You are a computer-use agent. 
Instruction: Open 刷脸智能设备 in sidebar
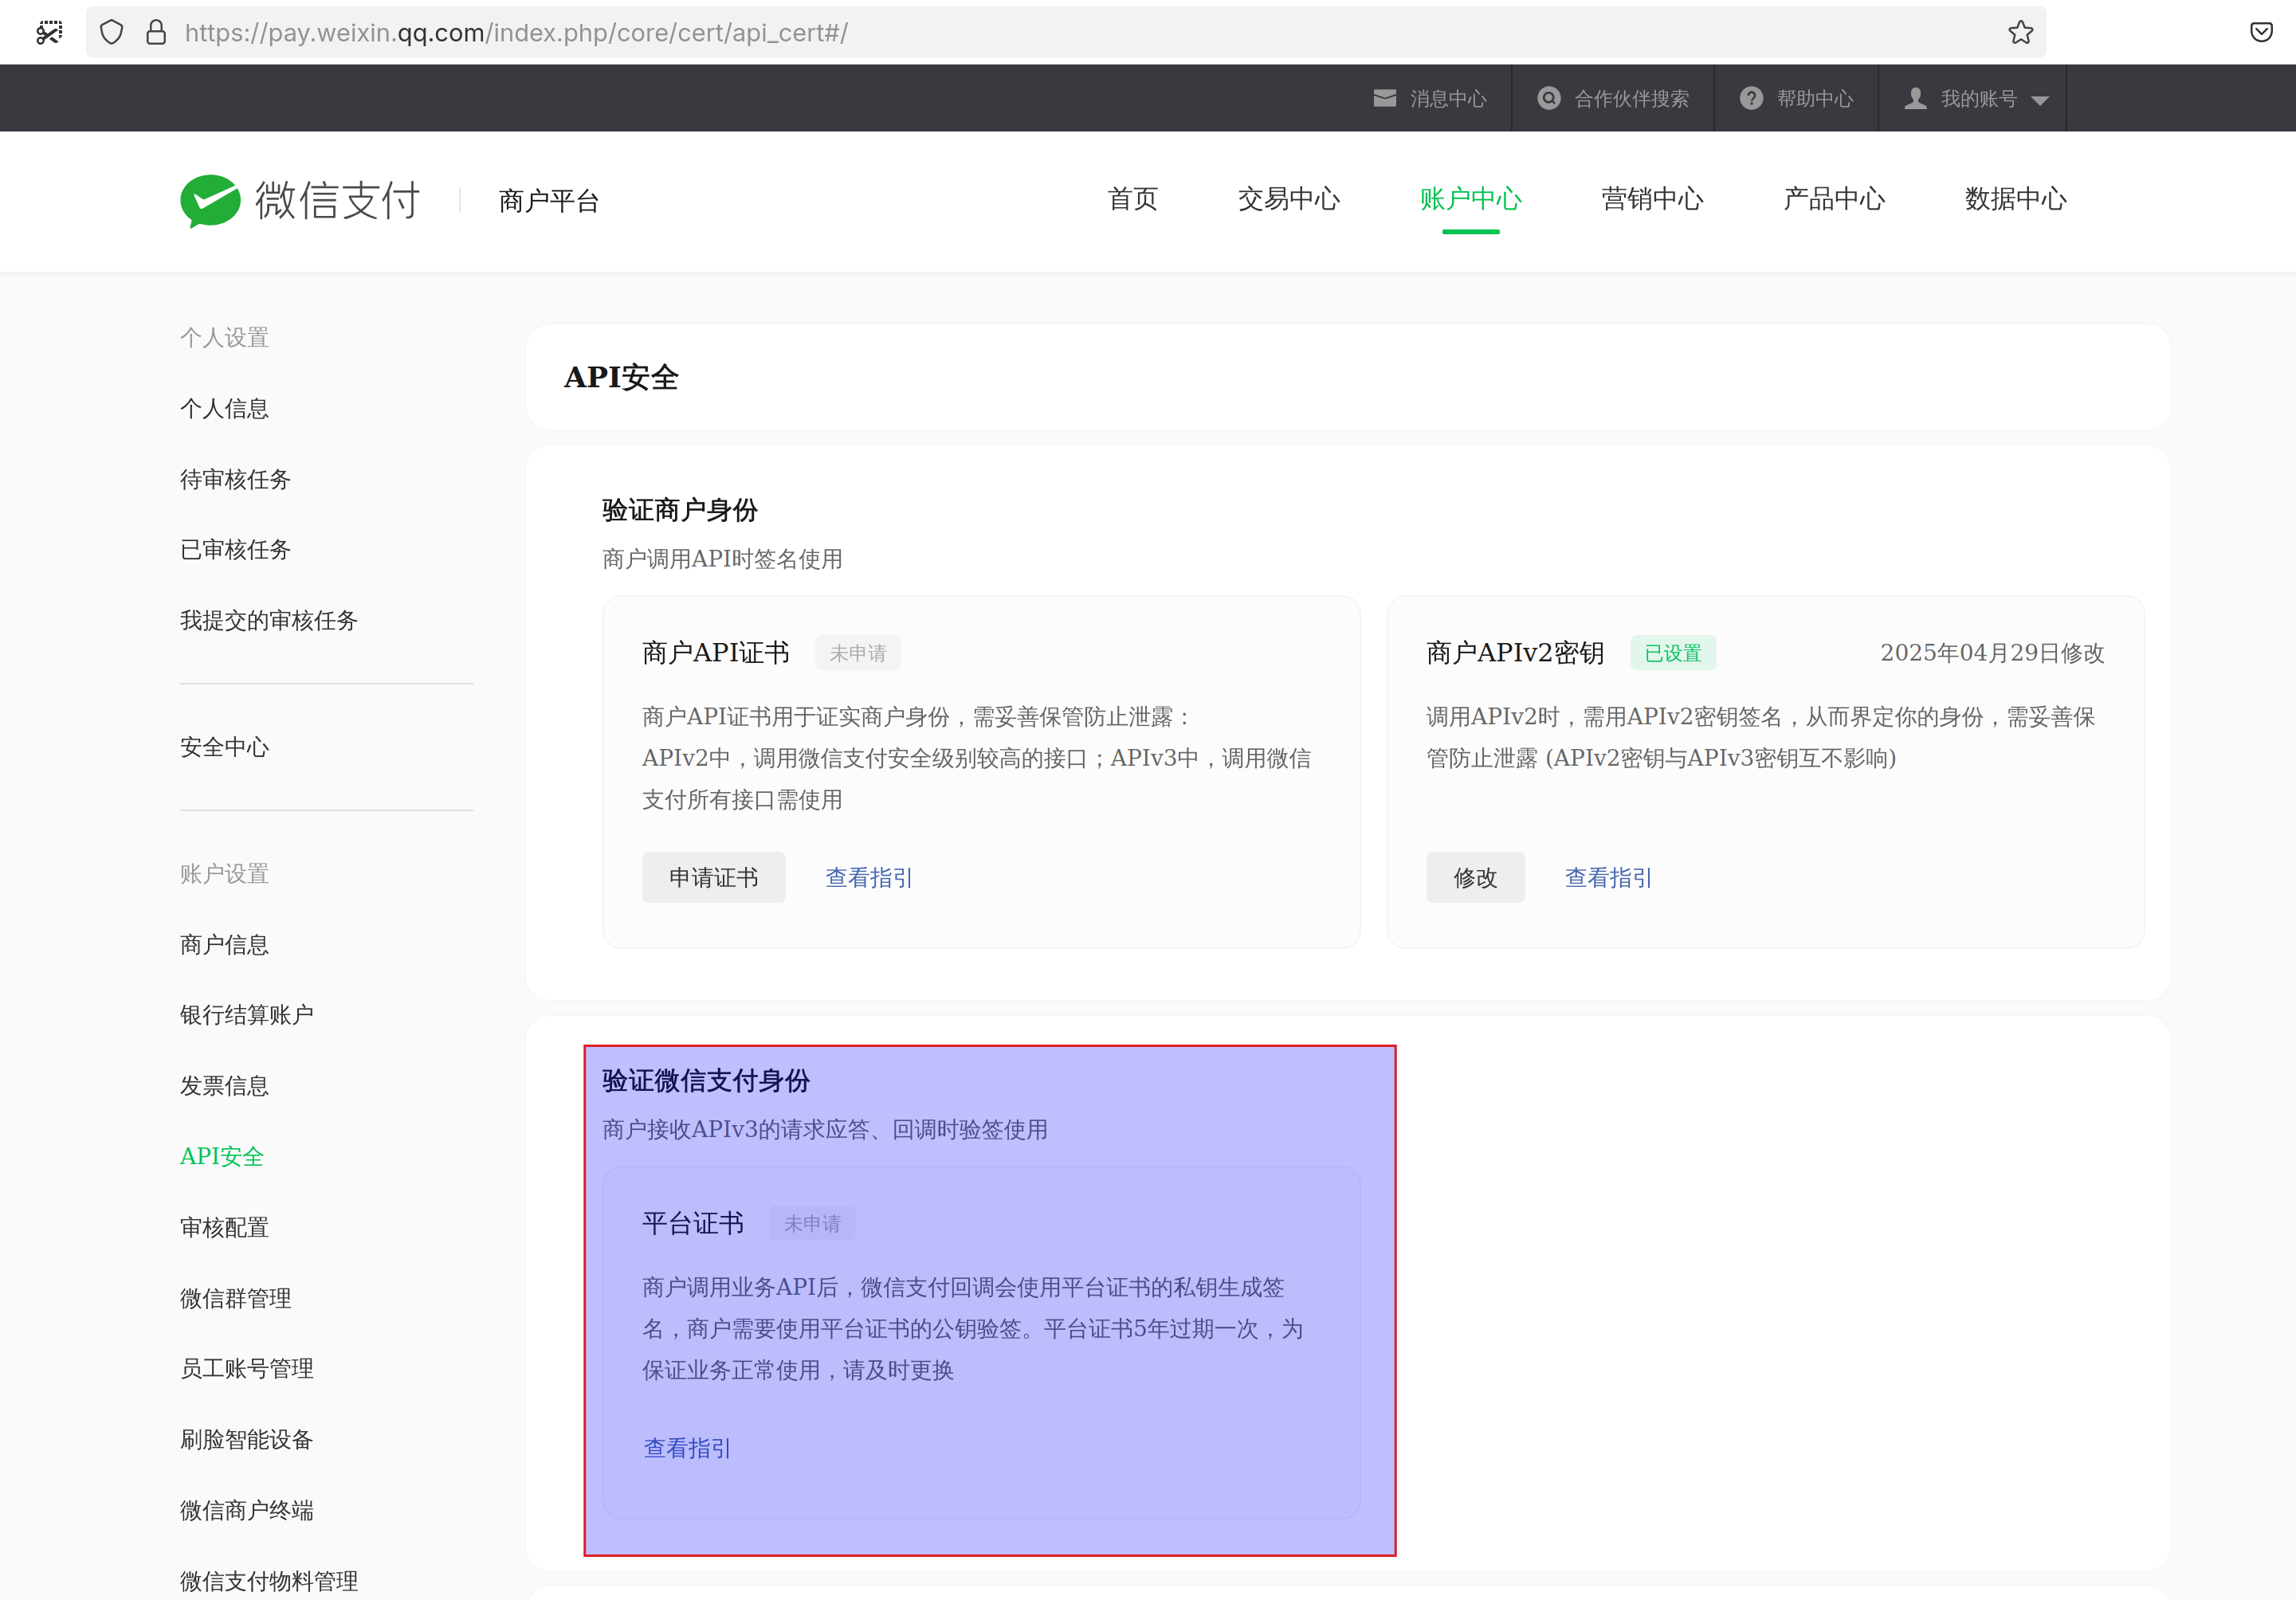246,1440
